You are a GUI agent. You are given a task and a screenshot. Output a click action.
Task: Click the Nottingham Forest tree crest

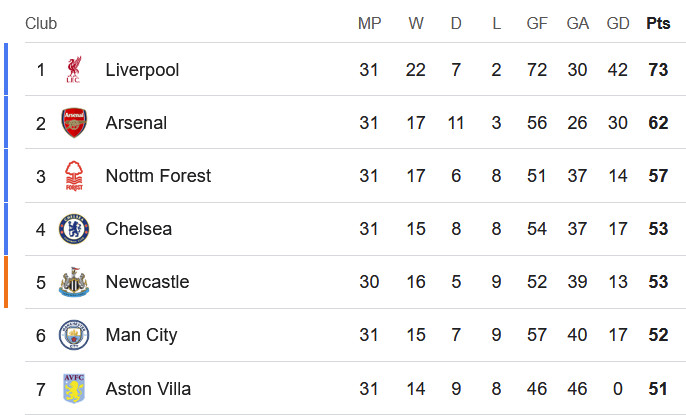click(x=74, y=176)
